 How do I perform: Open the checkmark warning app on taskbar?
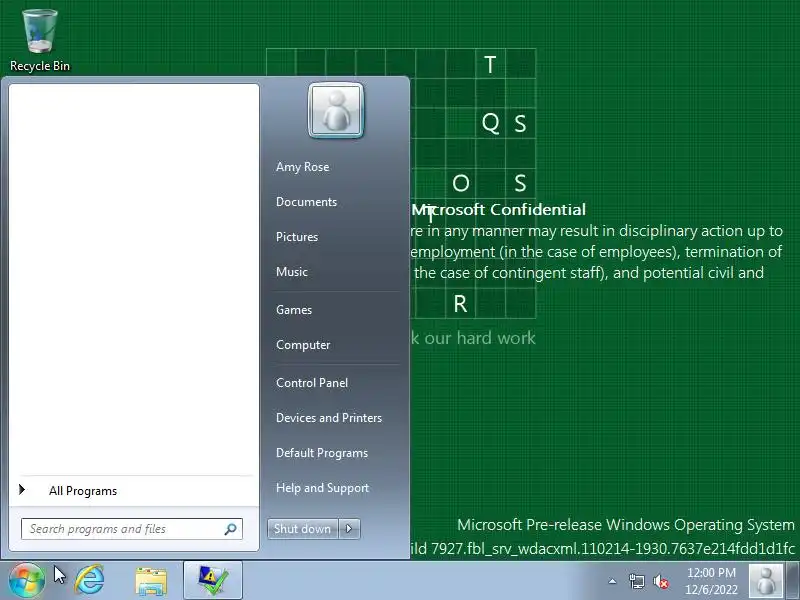click(213, 581)
